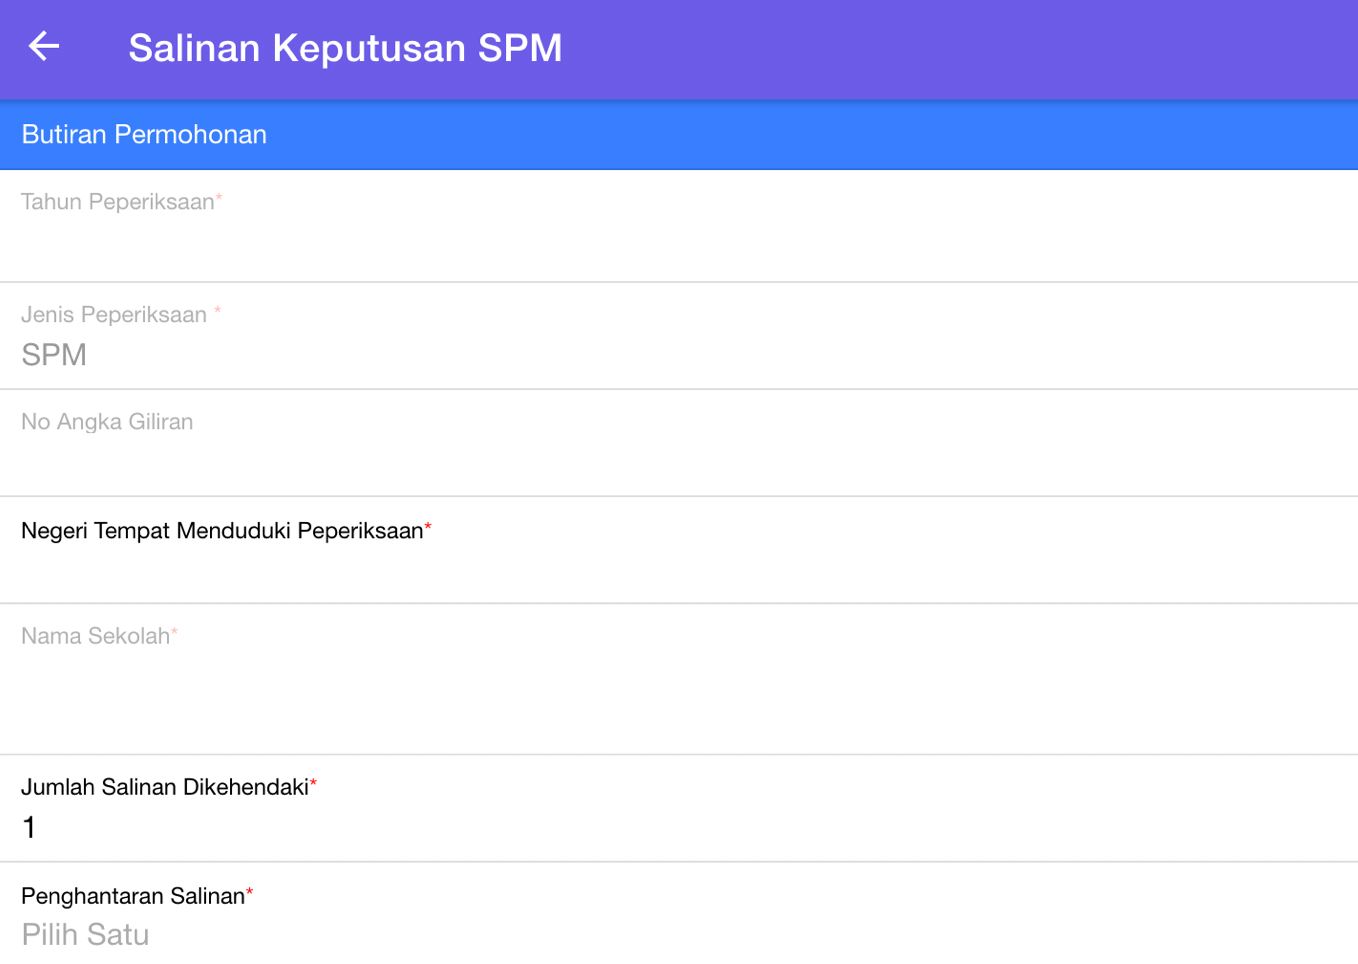Click the Jenis Peperiksaan label
The width and height of the screenshot is (1358, 964).
(x=113, y=315)
